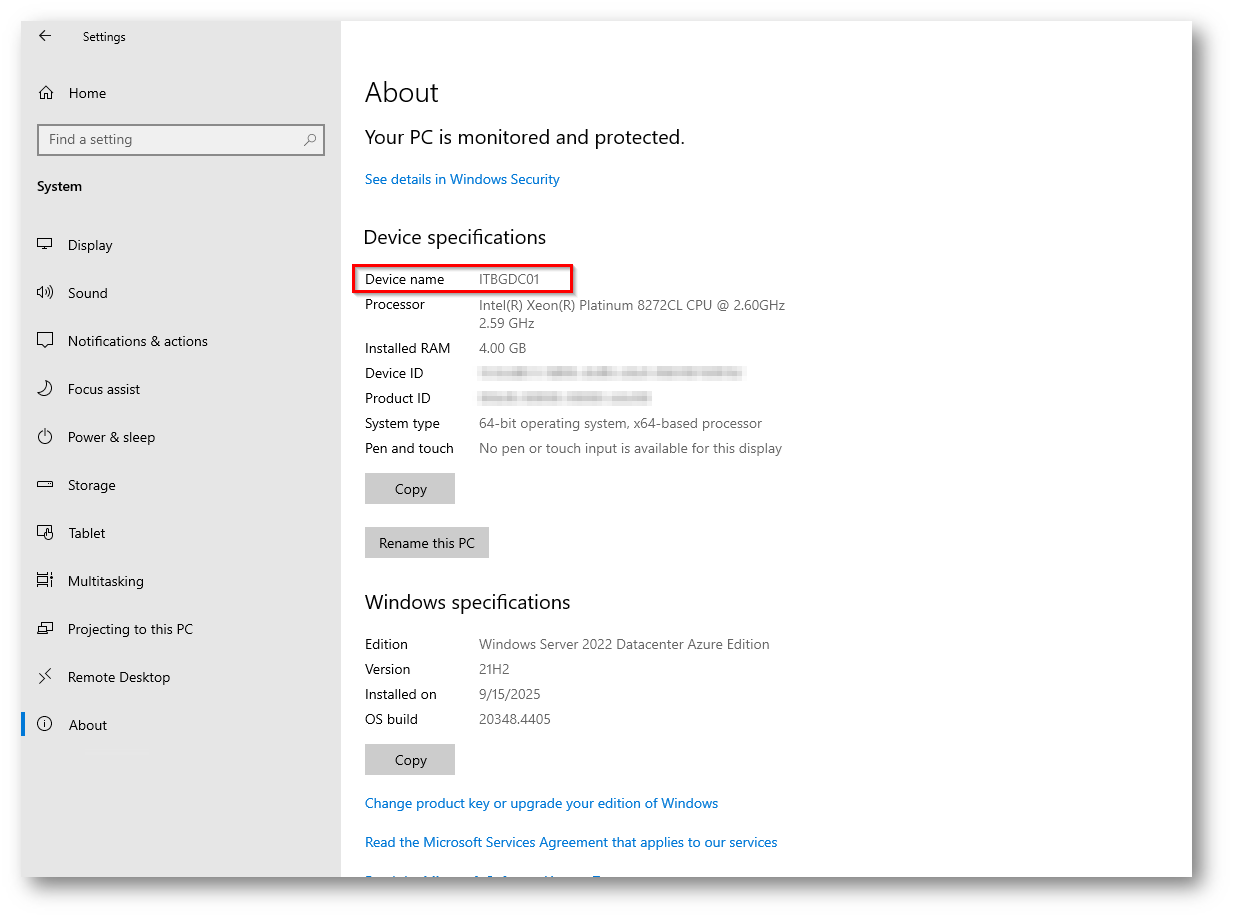
Task: Click the Sound speaker icon
Action: [45, 293]
